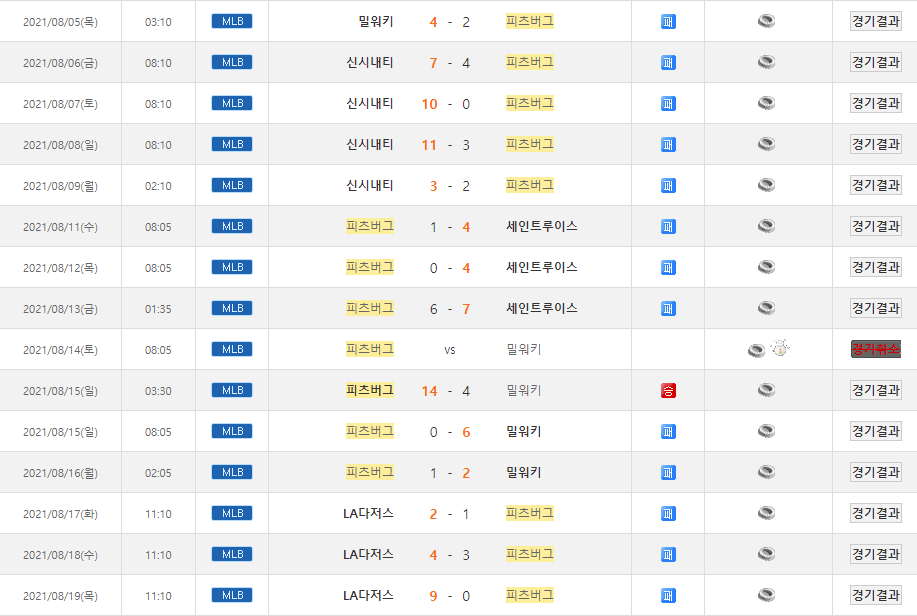Image resolution: width=917 pixels, height=616 pixels.
Task: Click stadium icon for 08/19 LA Dodgers game
Action: pos(766,595)
